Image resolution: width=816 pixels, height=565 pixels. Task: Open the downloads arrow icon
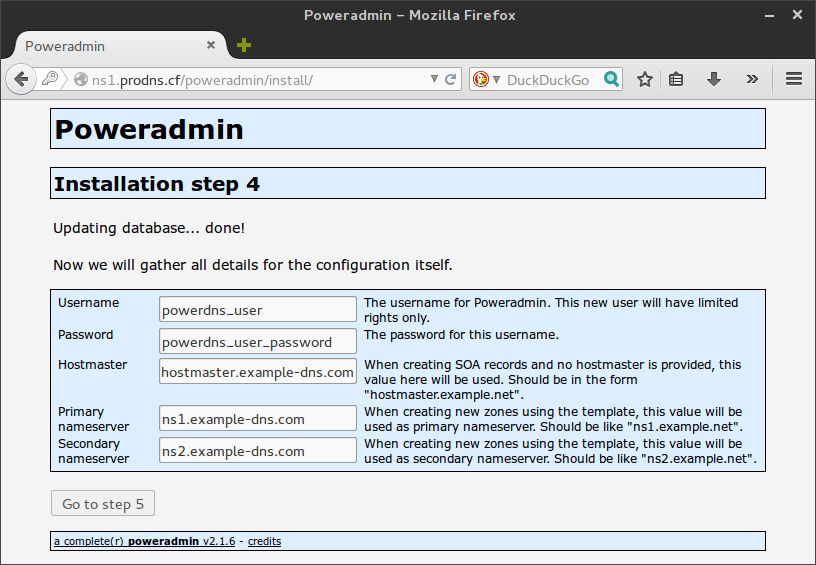pos(714,79)
